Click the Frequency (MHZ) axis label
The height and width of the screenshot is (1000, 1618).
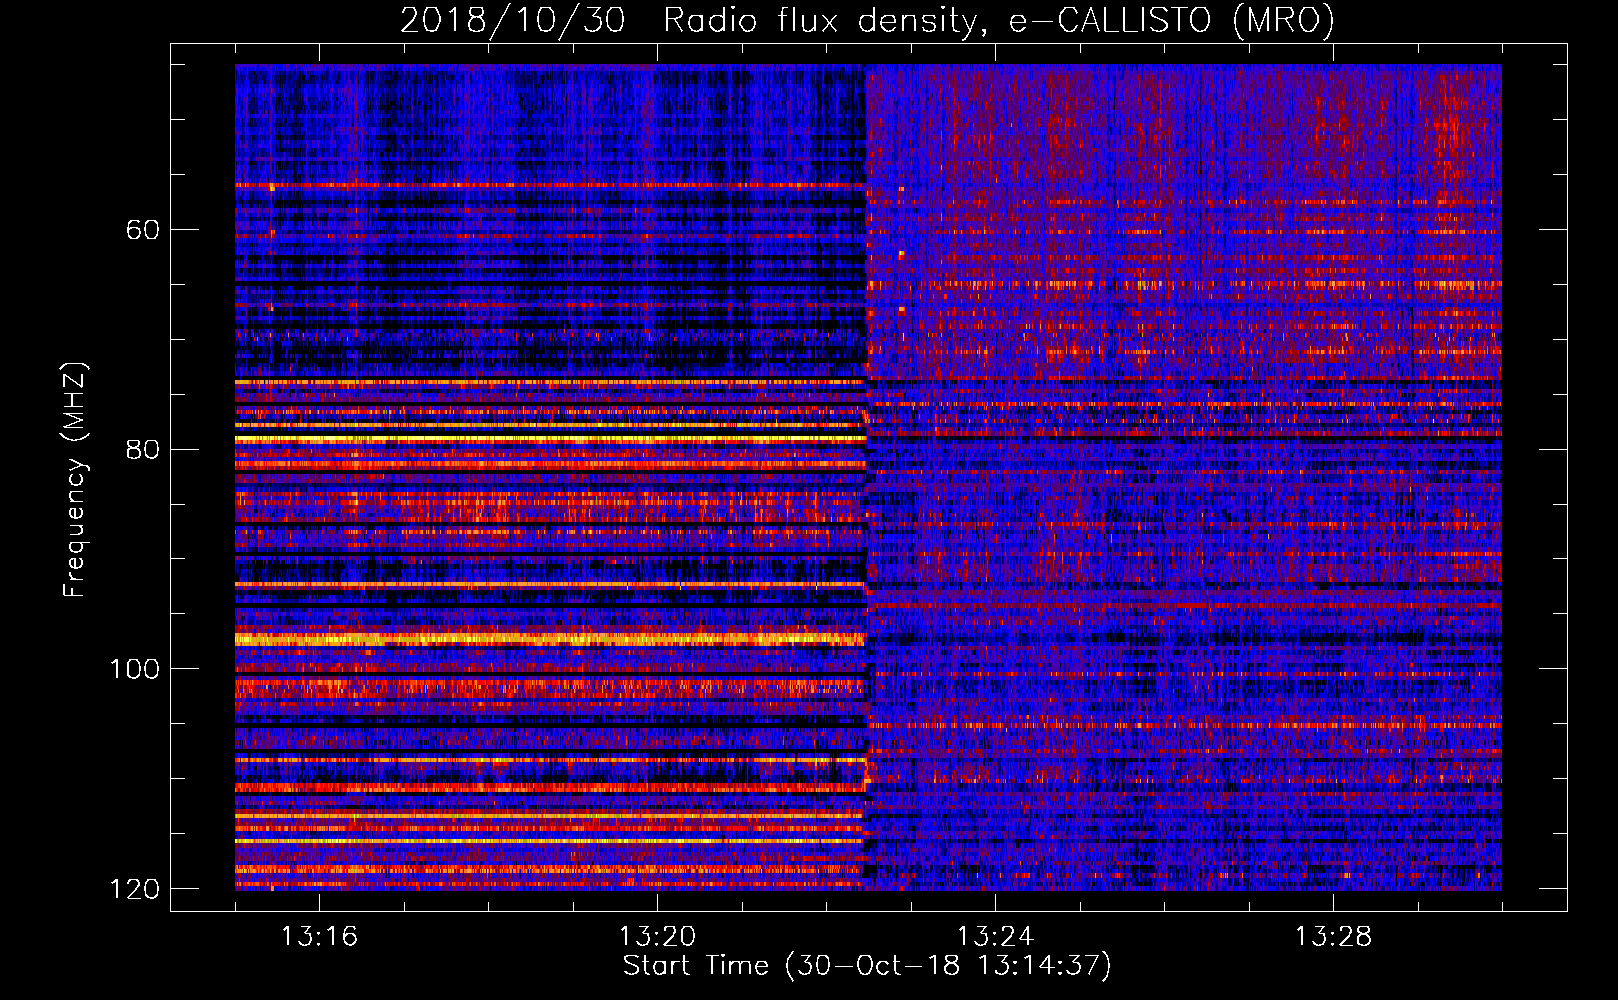(x=75, y=480)
